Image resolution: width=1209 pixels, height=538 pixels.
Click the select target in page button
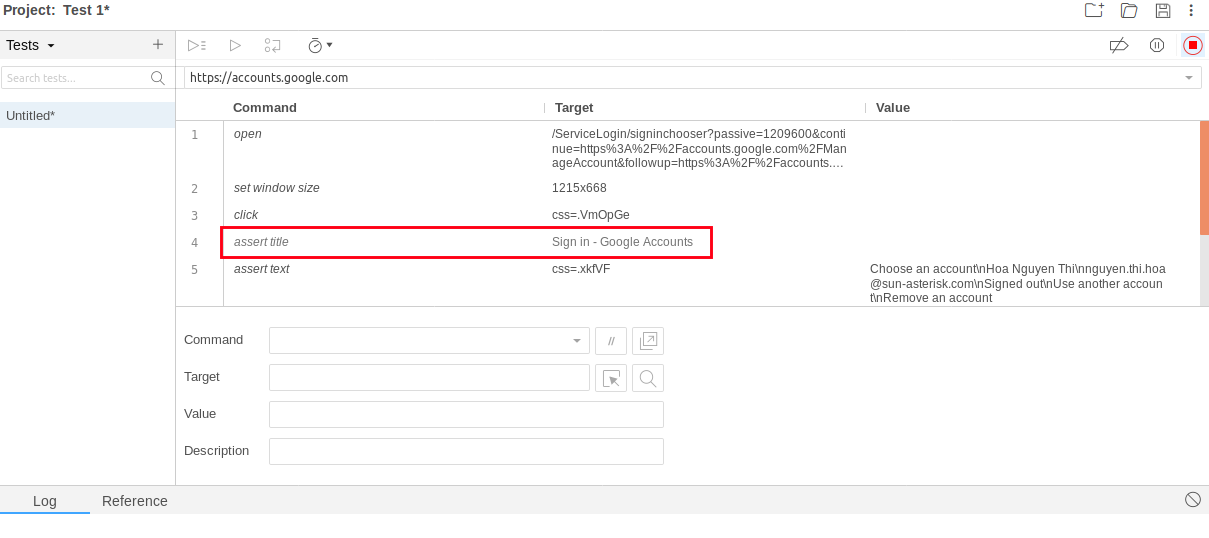(x=611, y=378)
